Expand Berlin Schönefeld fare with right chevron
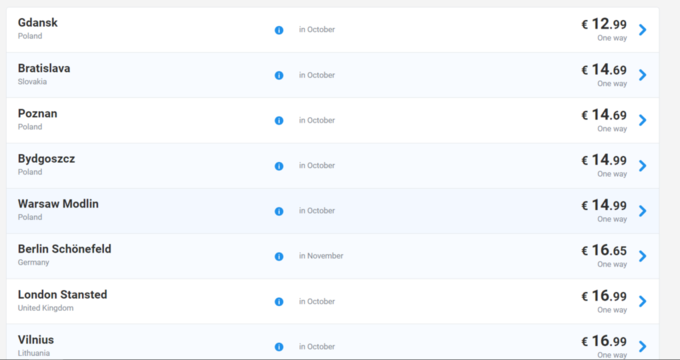This screenshot has width=680, height=360. coord(643,256)
